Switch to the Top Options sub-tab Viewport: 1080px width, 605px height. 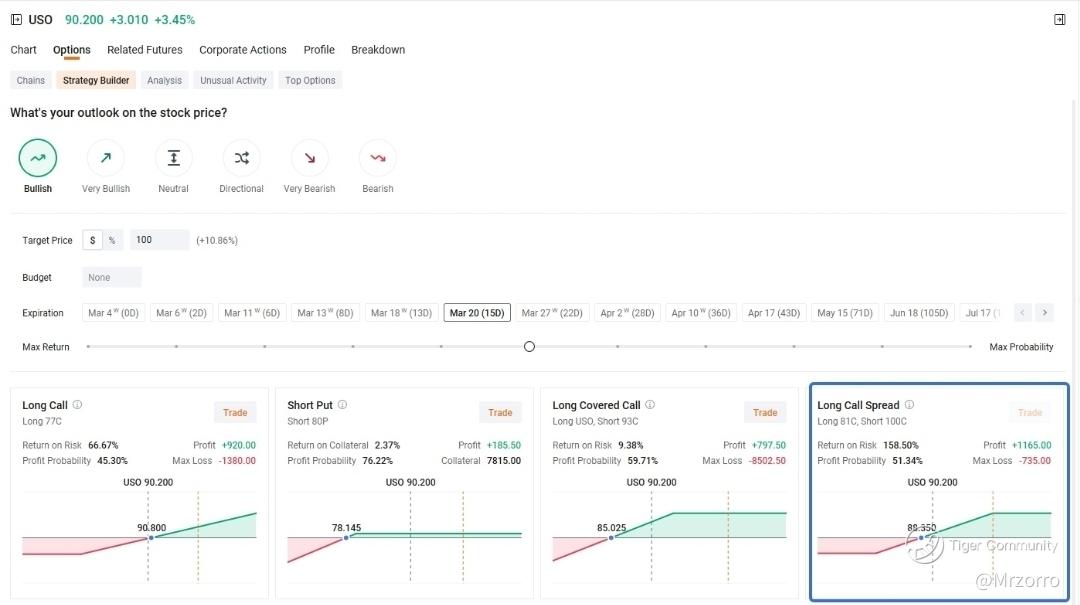pyautogui.click(x=310, y=80)
